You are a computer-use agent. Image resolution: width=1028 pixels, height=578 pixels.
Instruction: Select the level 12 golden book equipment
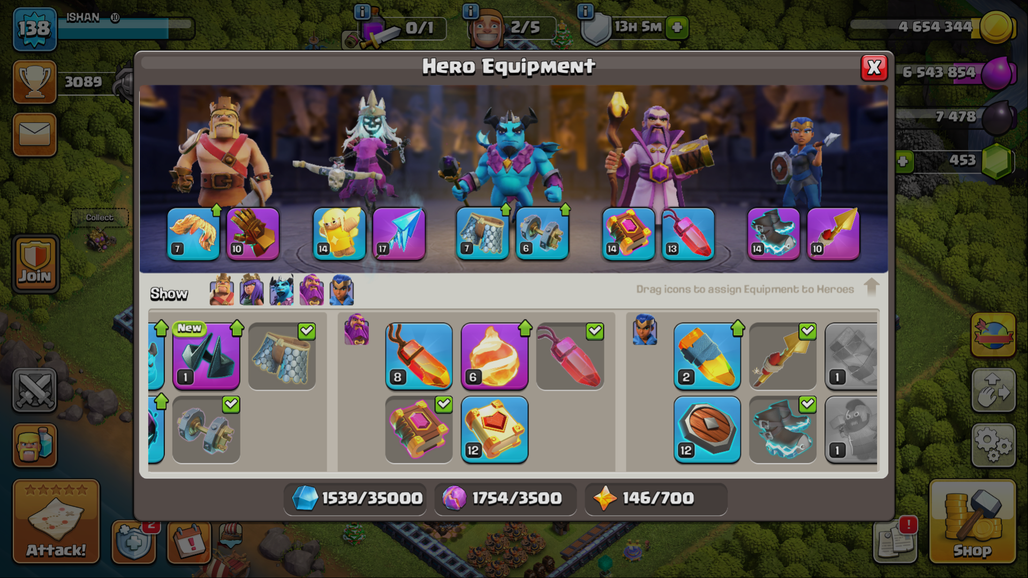click(494, 430)
